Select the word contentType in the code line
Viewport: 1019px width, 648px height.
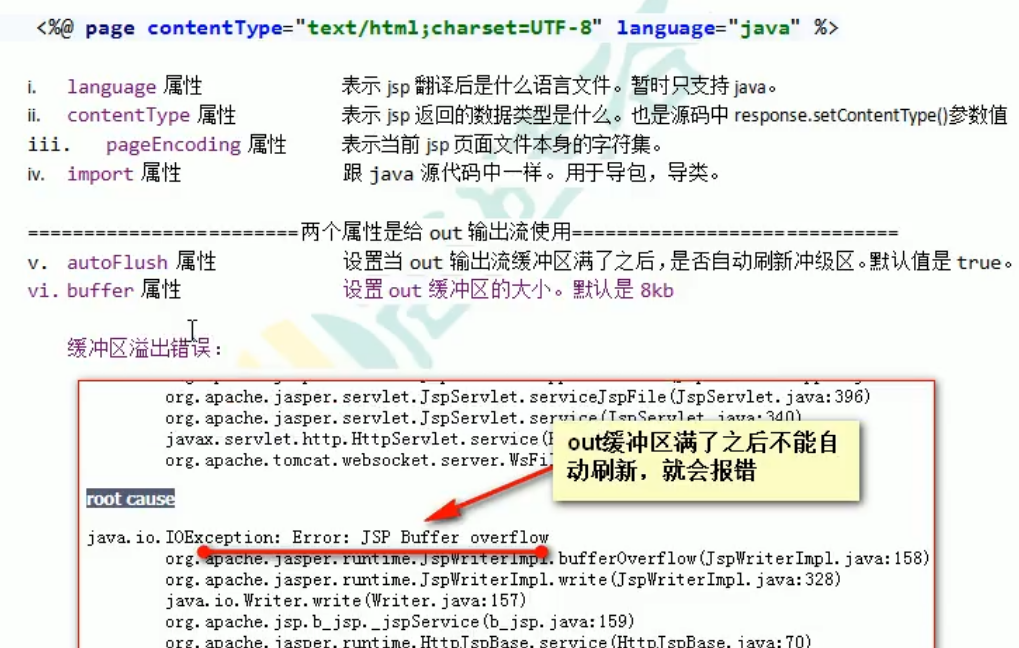[215, 28]
